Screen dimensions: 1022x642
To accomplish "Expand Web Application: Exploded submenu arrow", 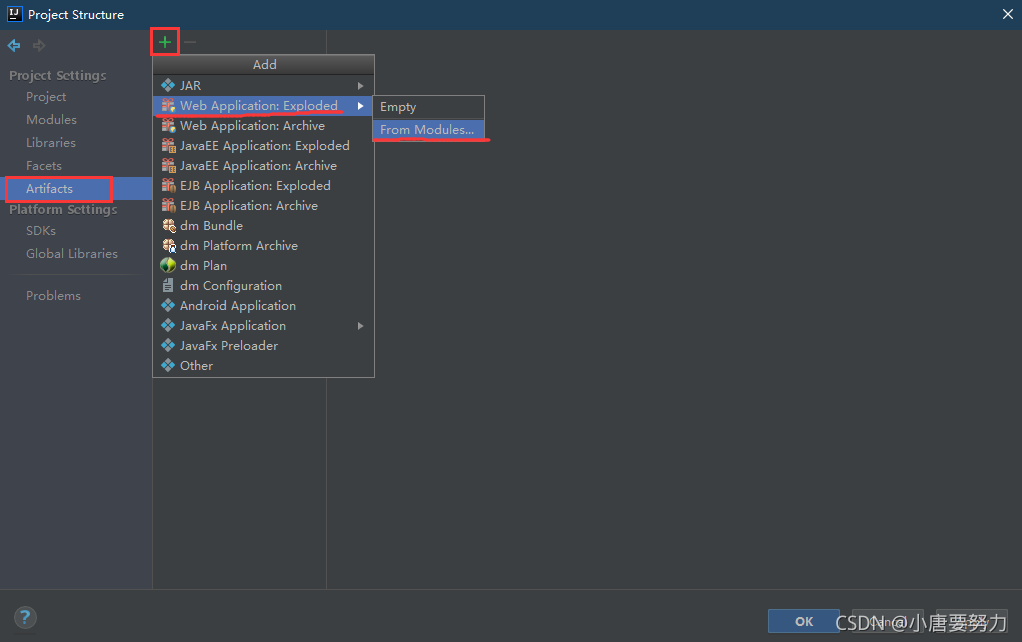I will [360, 106].
